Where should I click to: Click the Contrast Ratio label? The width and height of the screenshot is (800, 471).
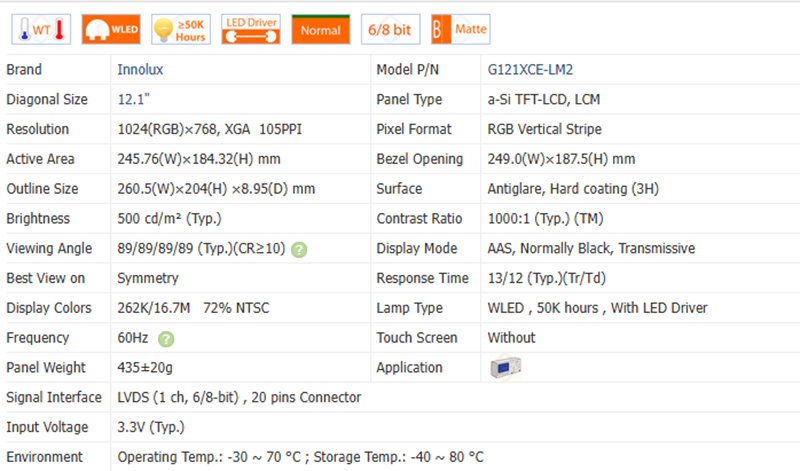419,218
